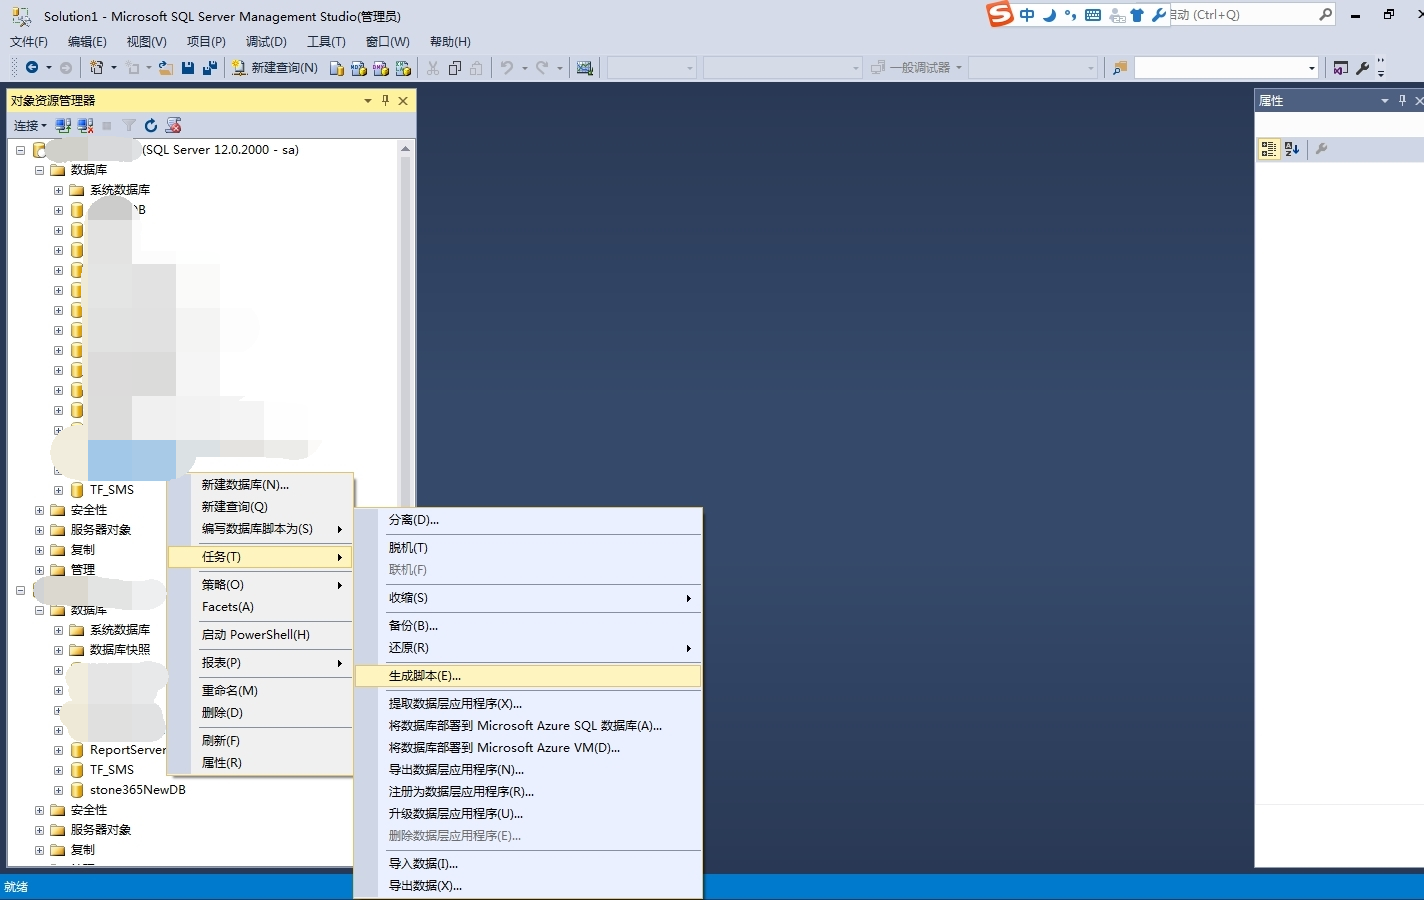Expand the ReportServer database node
The width and height of the screenshot is (1424, 900).
tap(58, 750)
